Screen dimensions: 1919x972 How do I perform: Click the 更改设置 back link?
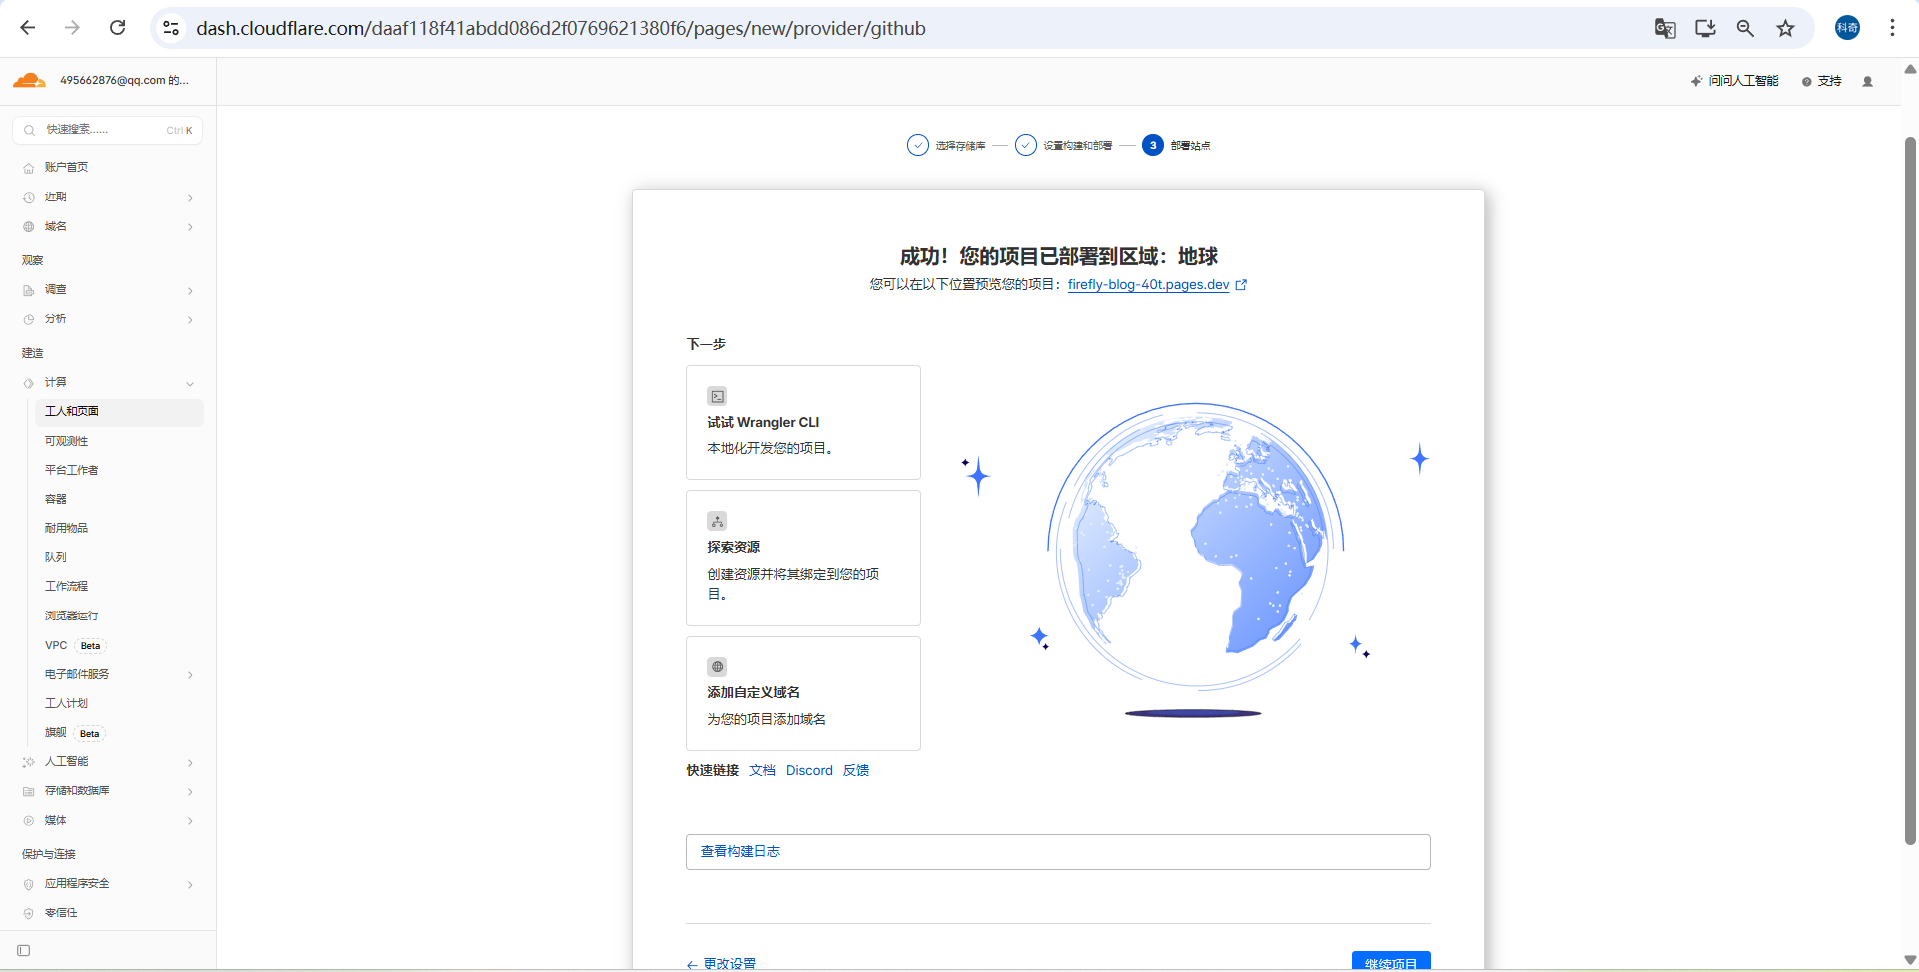click(721, 964)
